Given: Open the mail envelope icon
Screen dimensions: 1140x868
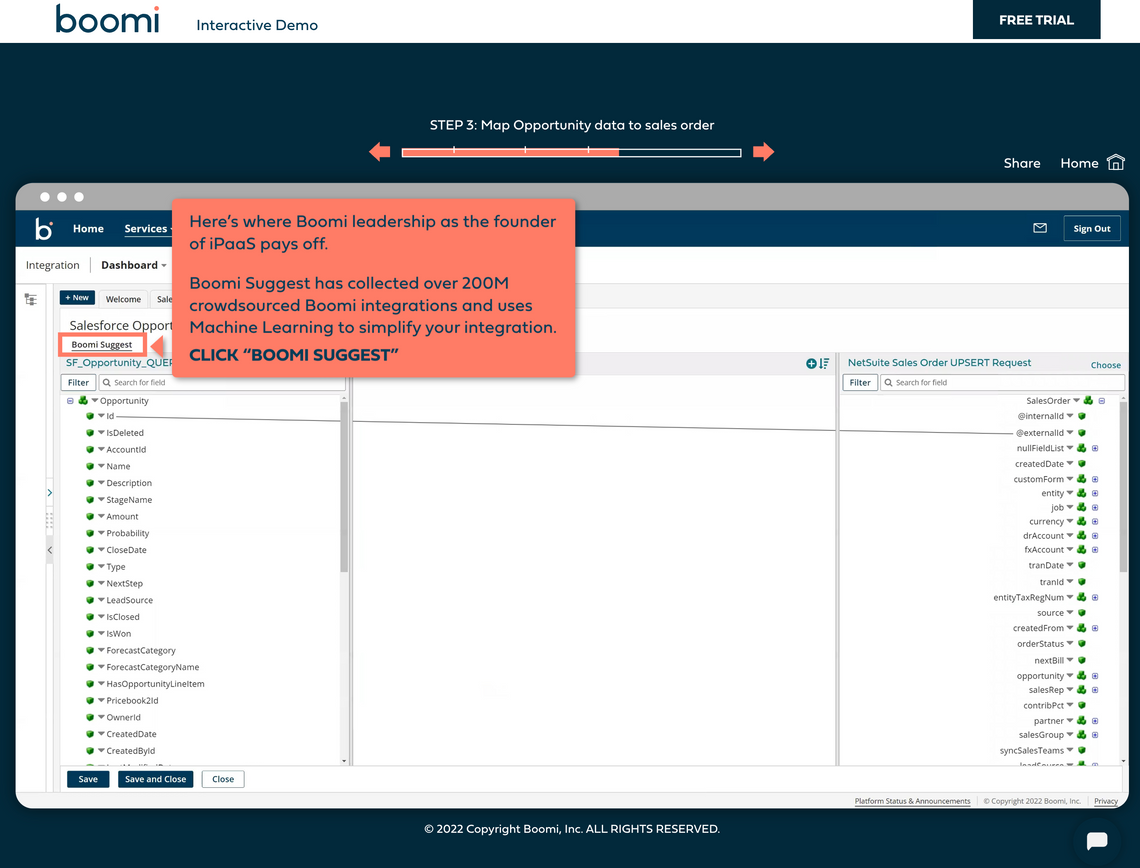Looking at the screenshot, I should pyautogui.click(x=1040, y=228).
